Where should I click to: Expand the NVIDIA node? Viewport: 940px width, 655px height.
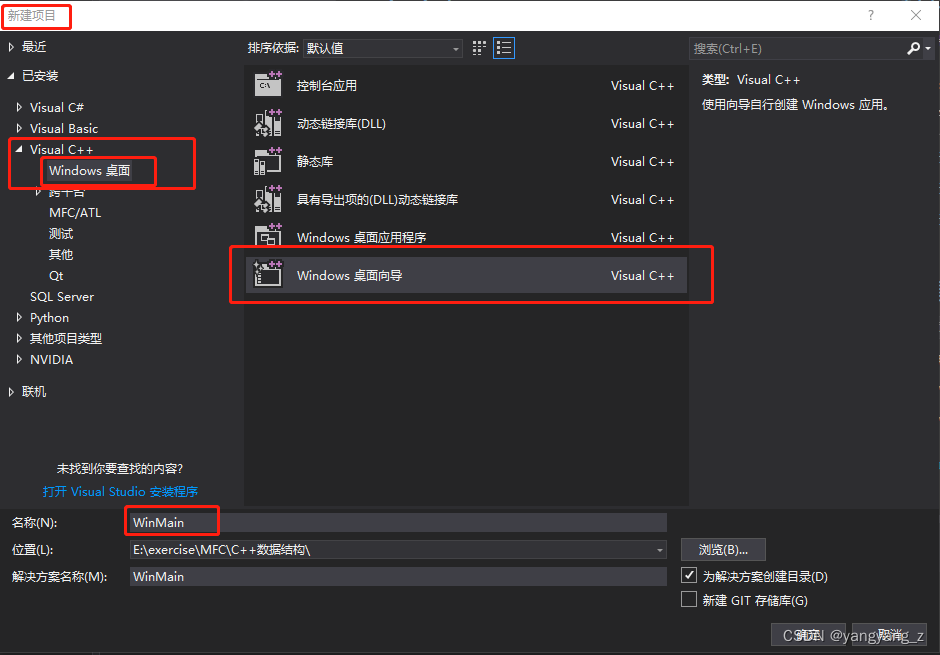coord(19,360)
